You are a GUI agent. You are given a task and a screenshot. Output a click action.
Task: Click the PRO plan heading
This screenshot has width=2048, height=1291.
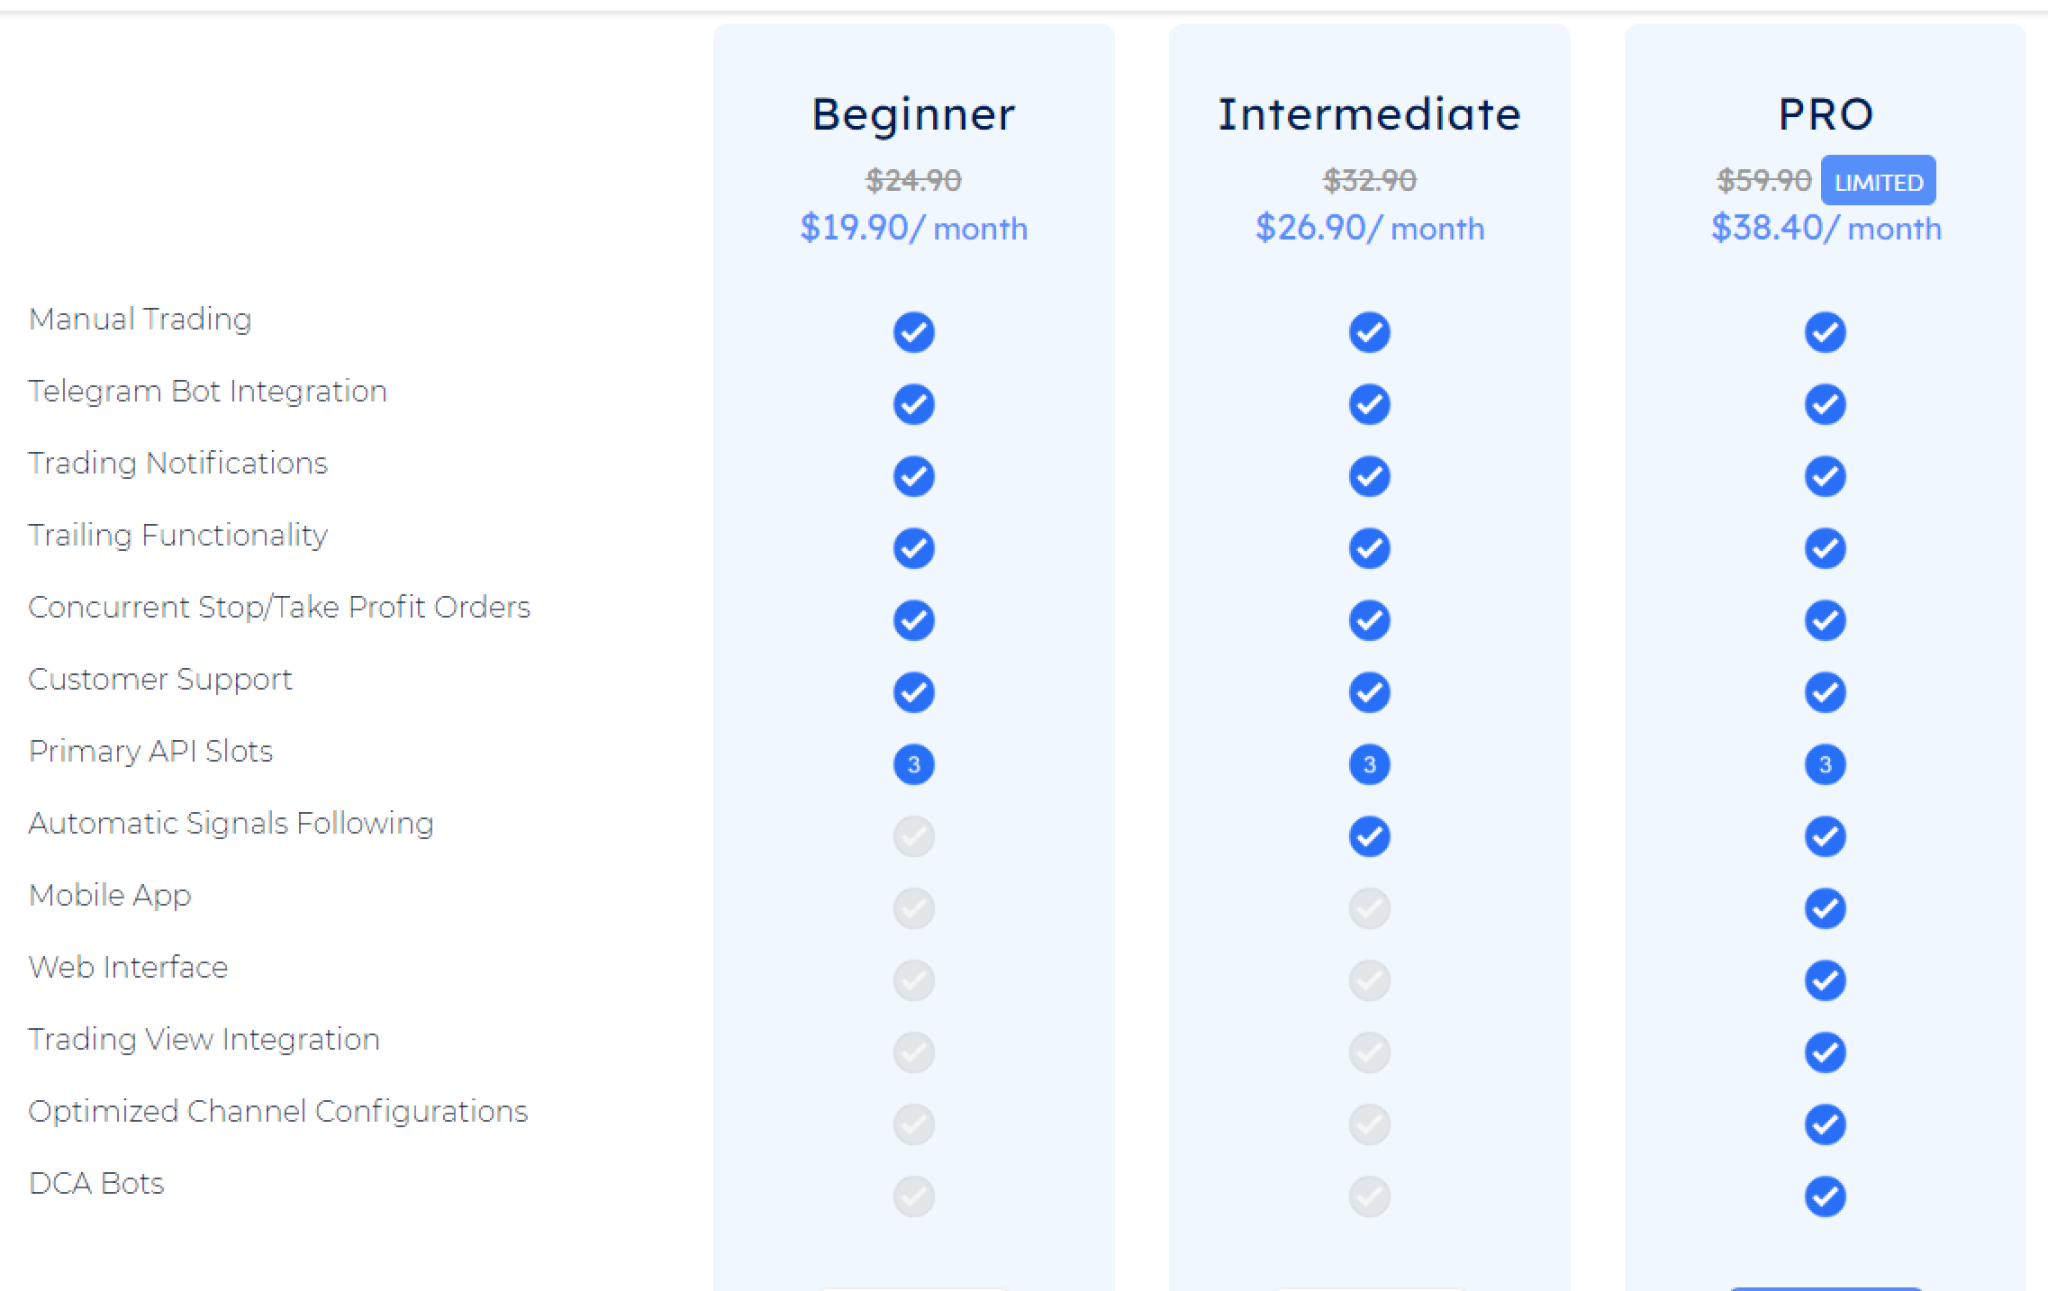click(x=1825, y=114)
